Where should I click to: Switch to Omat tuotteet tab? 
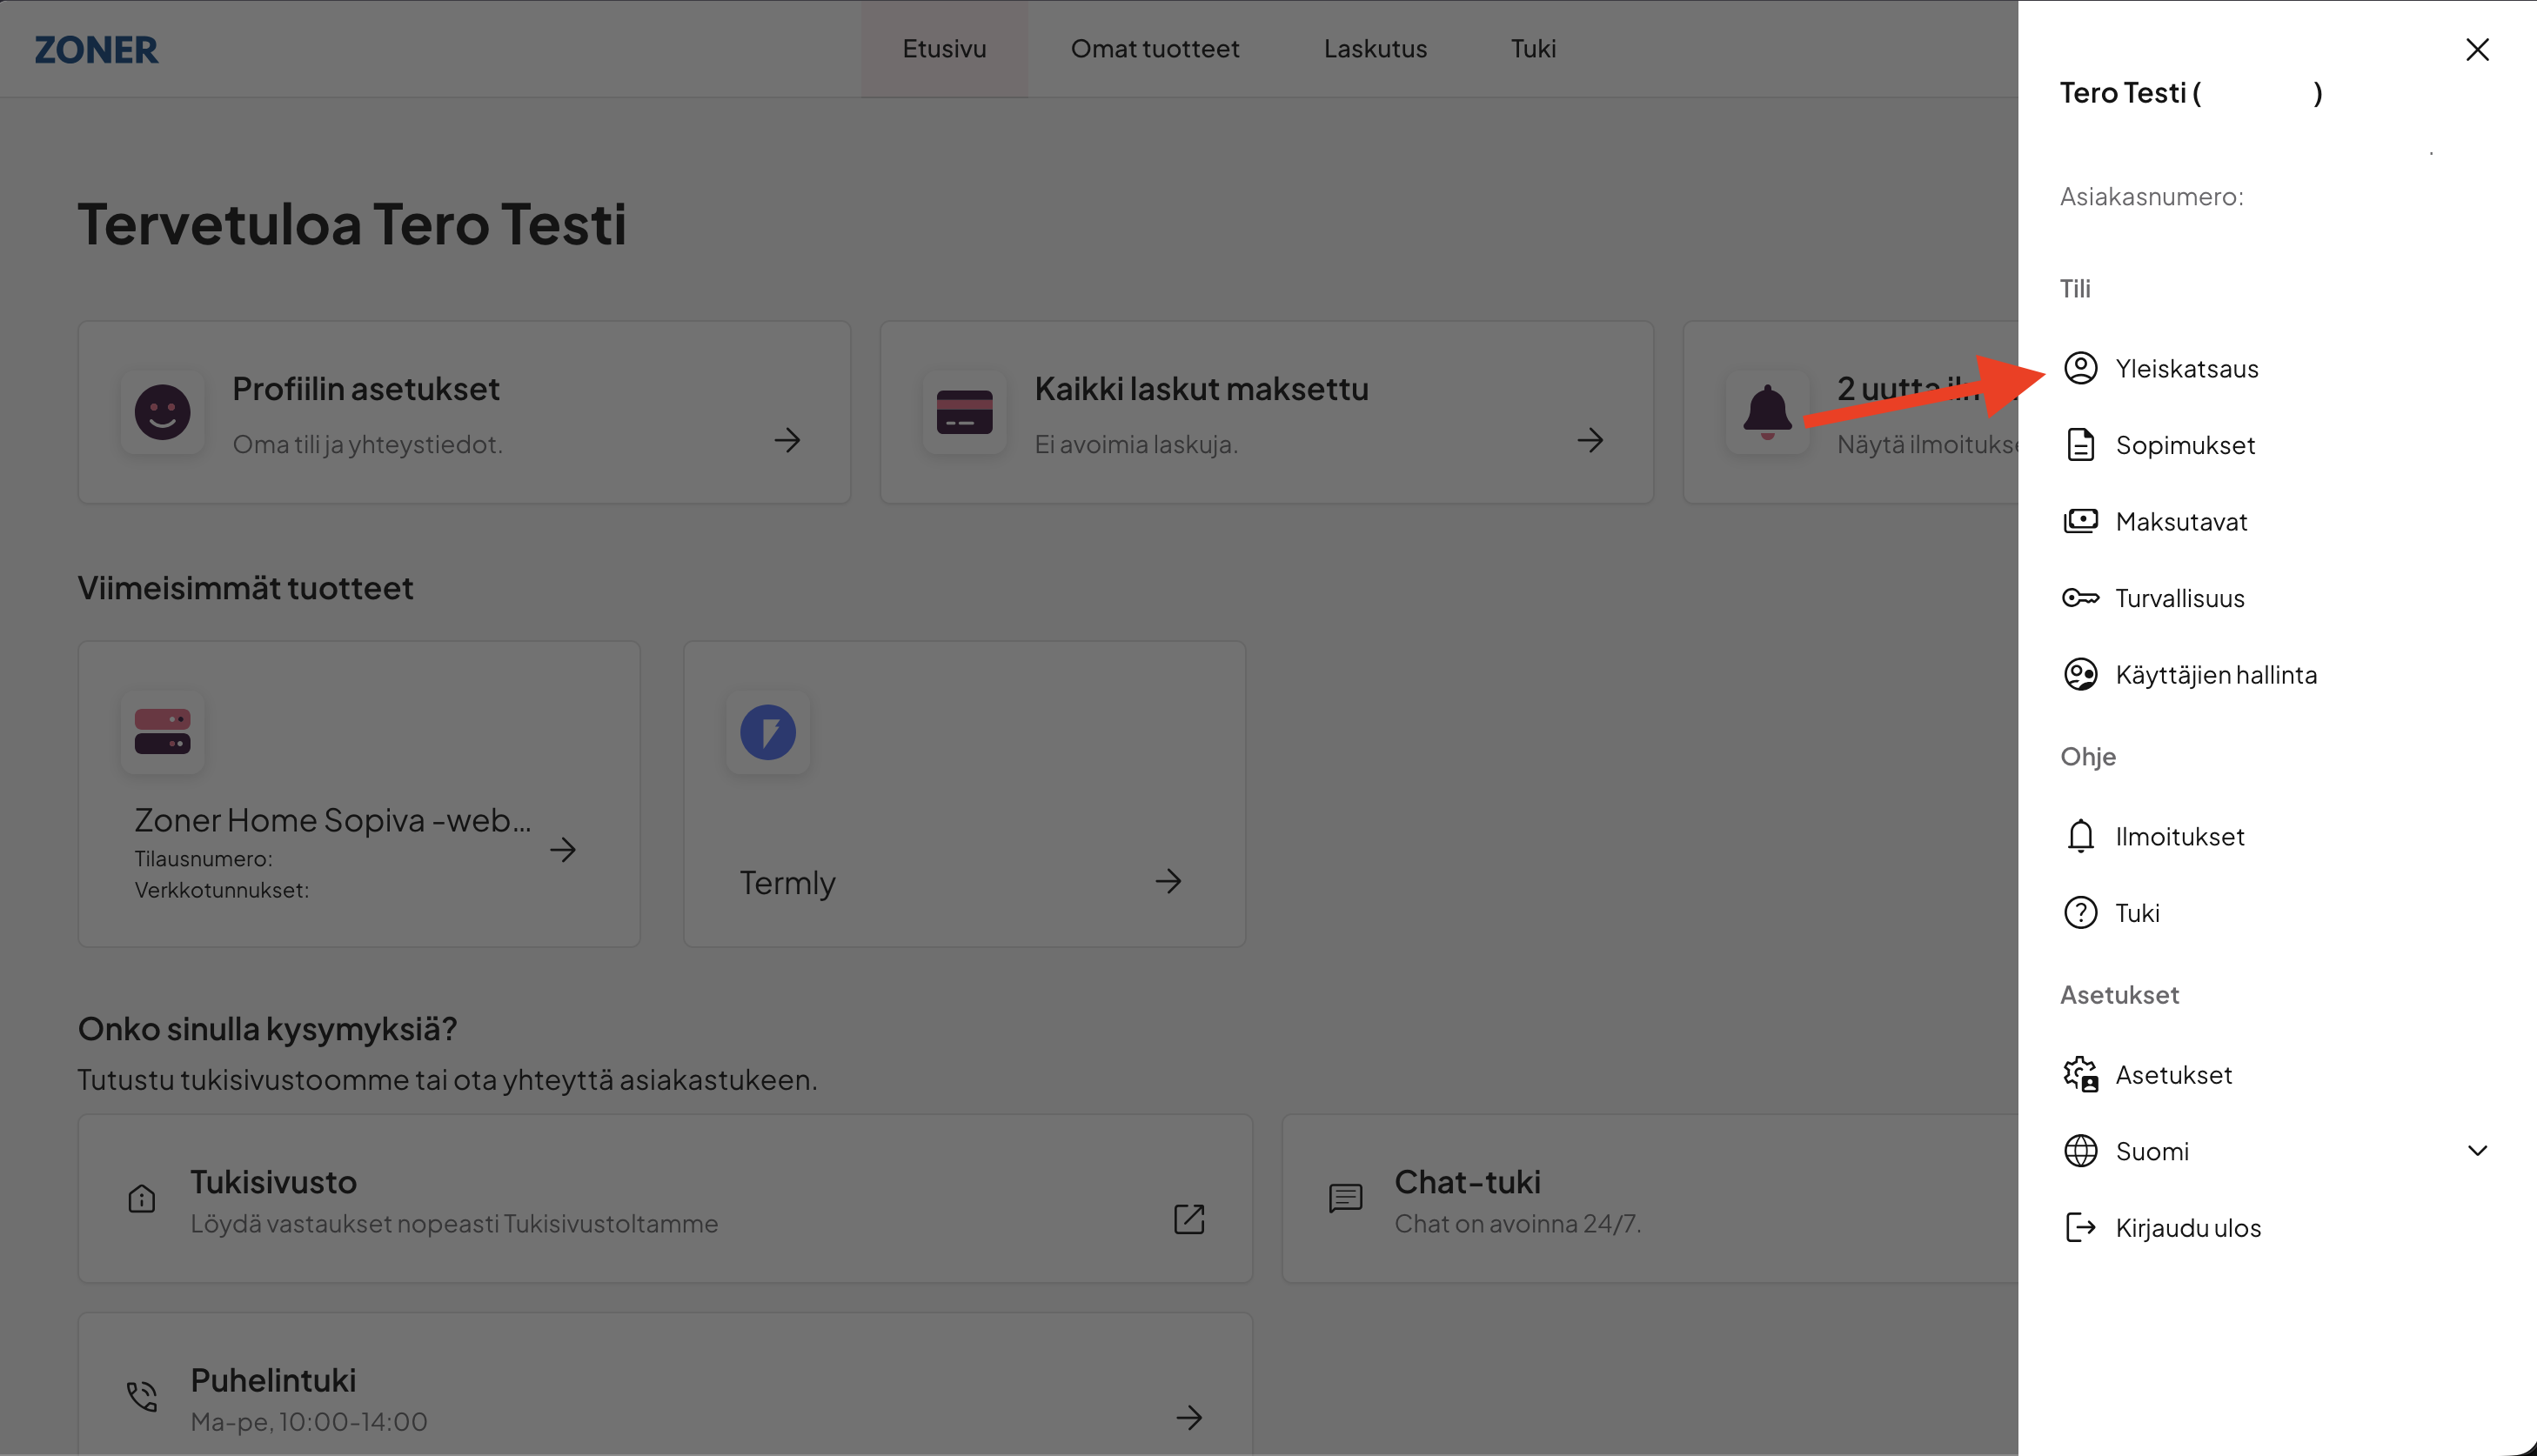click(x=1155, y=49)
